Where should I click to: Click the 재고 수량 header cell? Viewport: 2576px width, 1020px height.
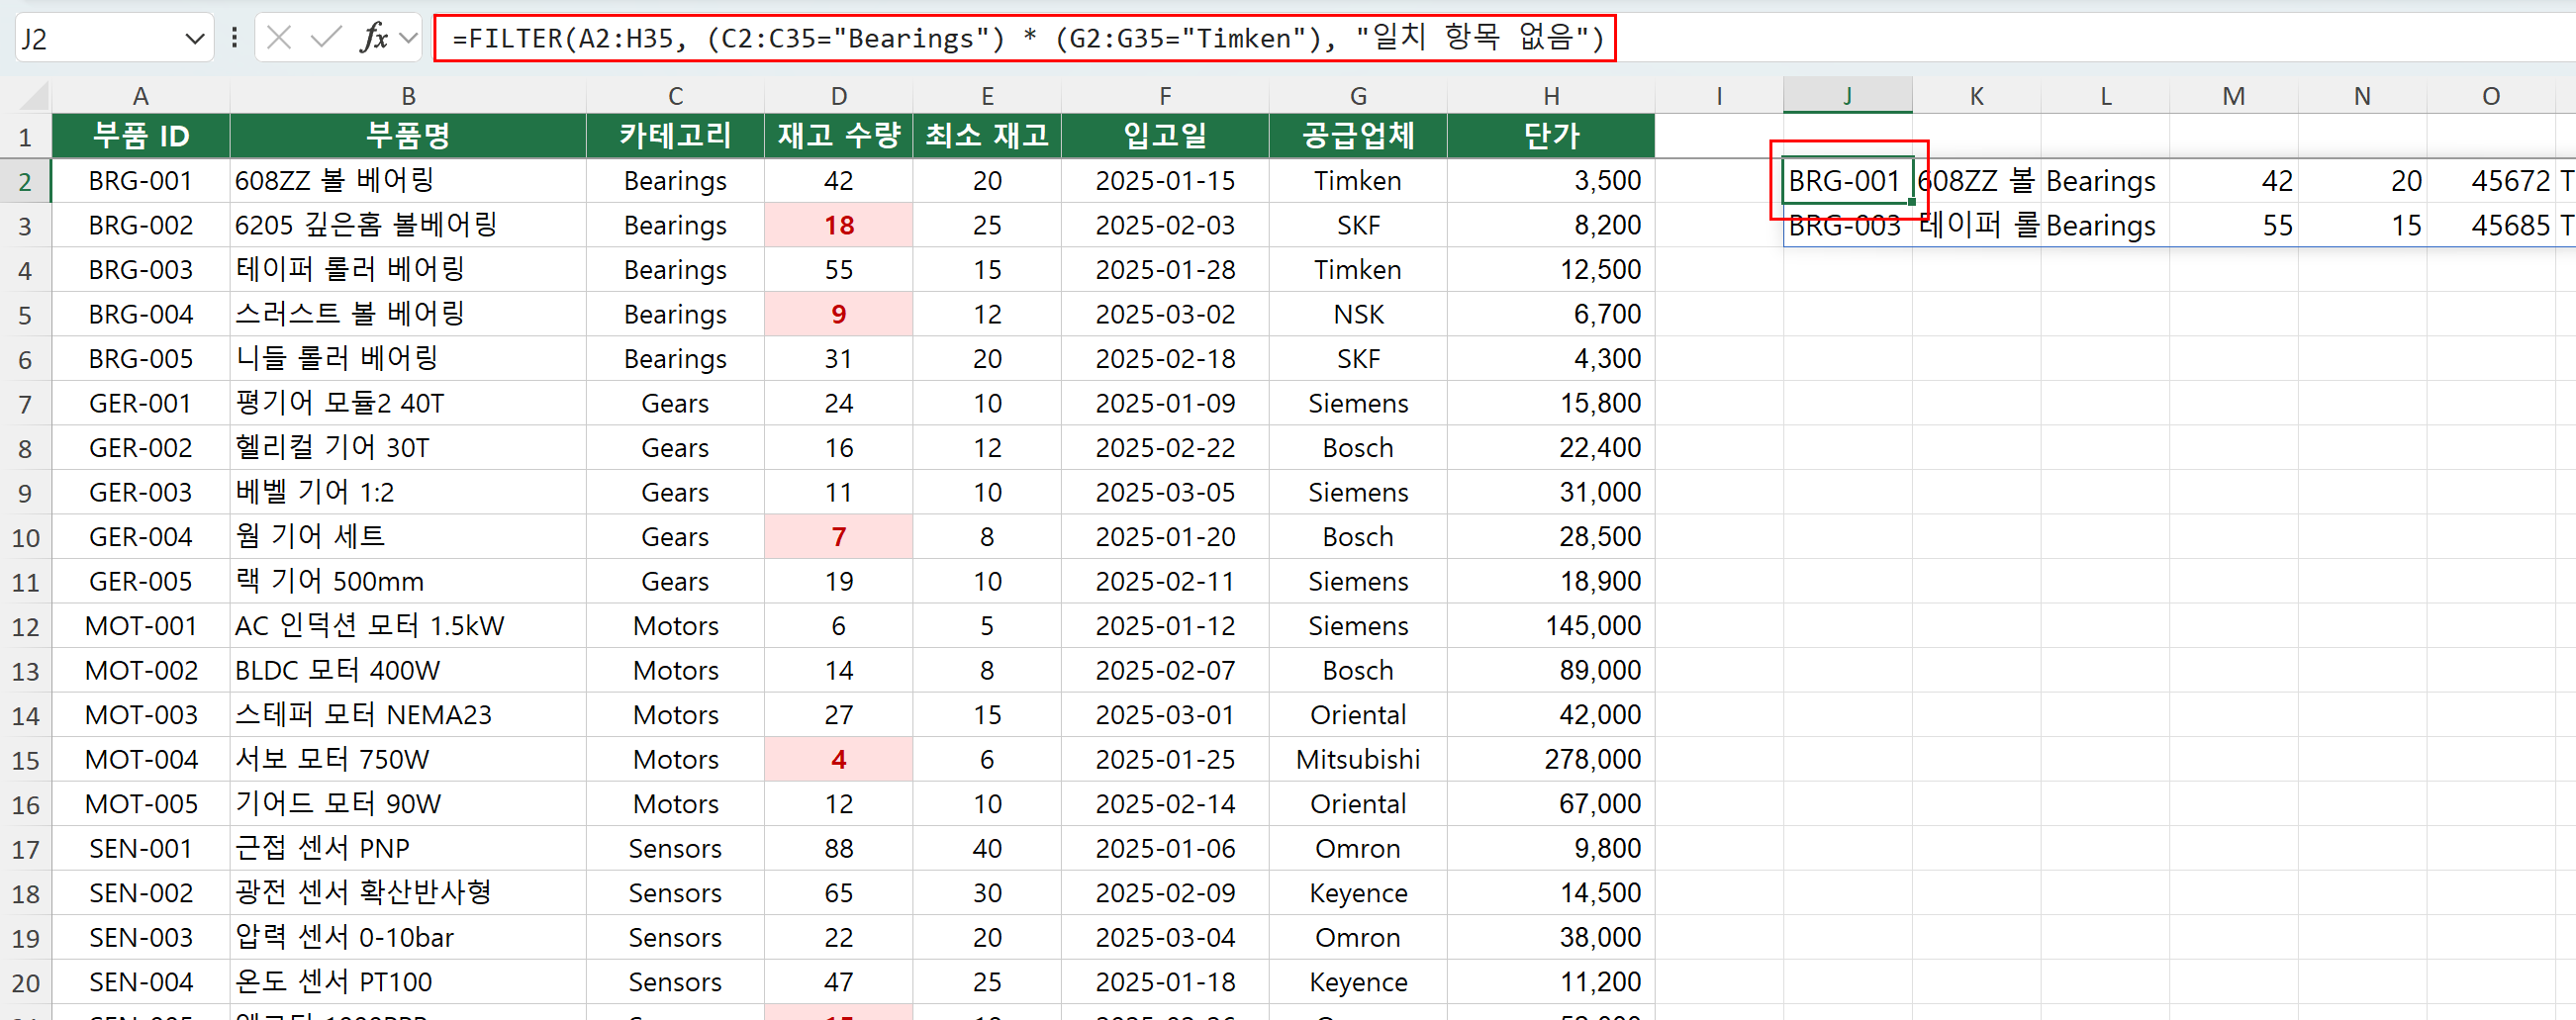click(838, 136)
